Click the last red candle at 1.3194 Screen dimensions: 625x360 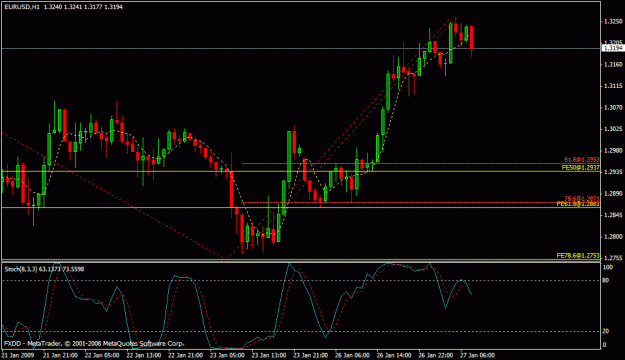point(472,38)
